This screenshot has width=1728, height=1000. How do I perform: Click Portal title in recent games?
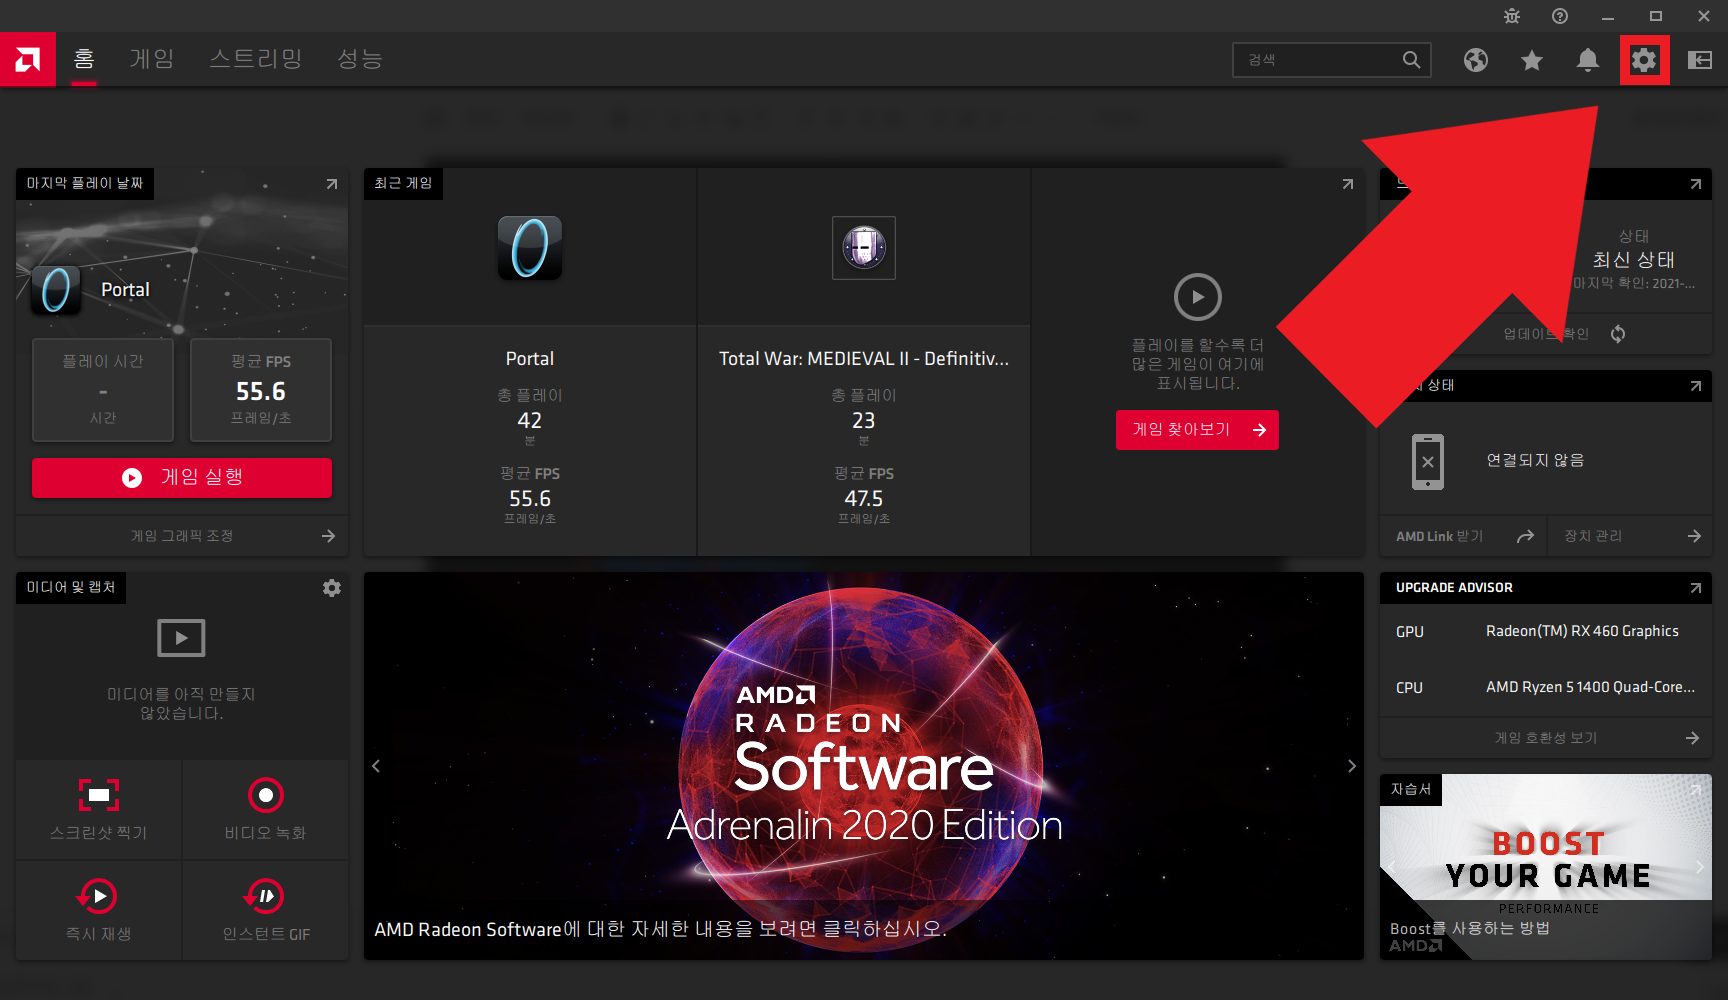530,359
